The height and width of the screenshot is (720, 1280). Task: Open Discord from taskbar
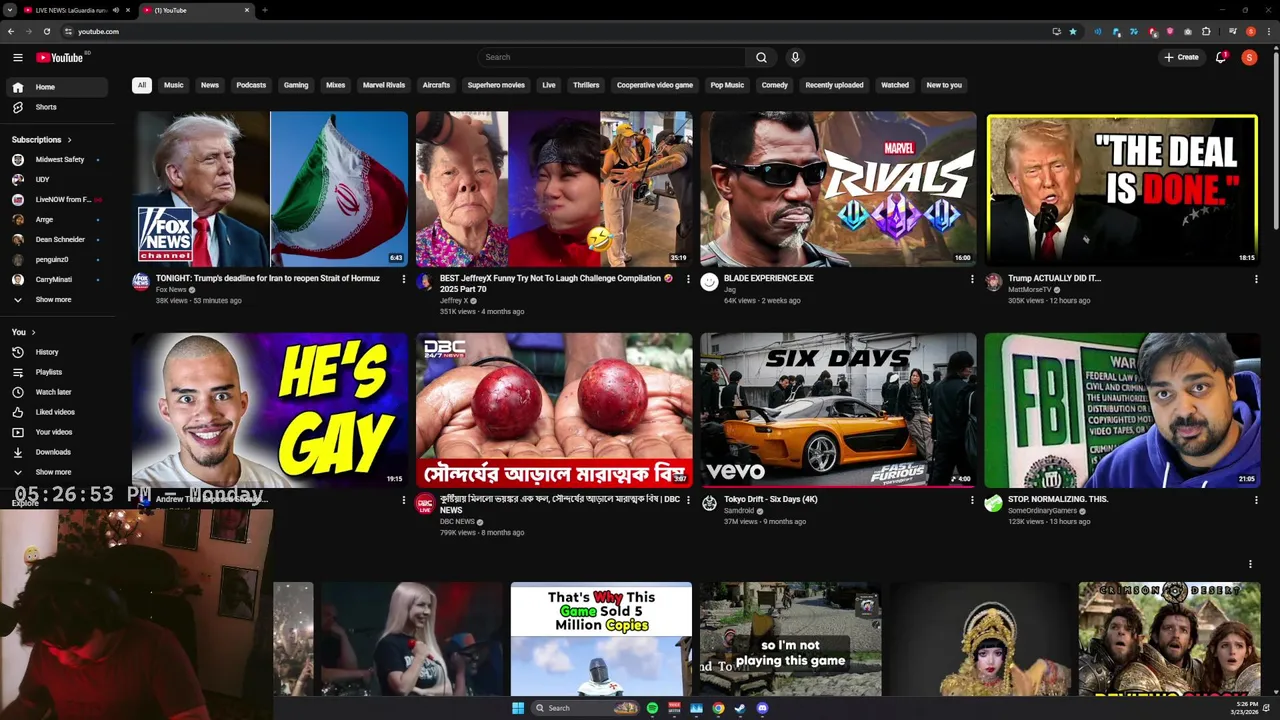762,708
